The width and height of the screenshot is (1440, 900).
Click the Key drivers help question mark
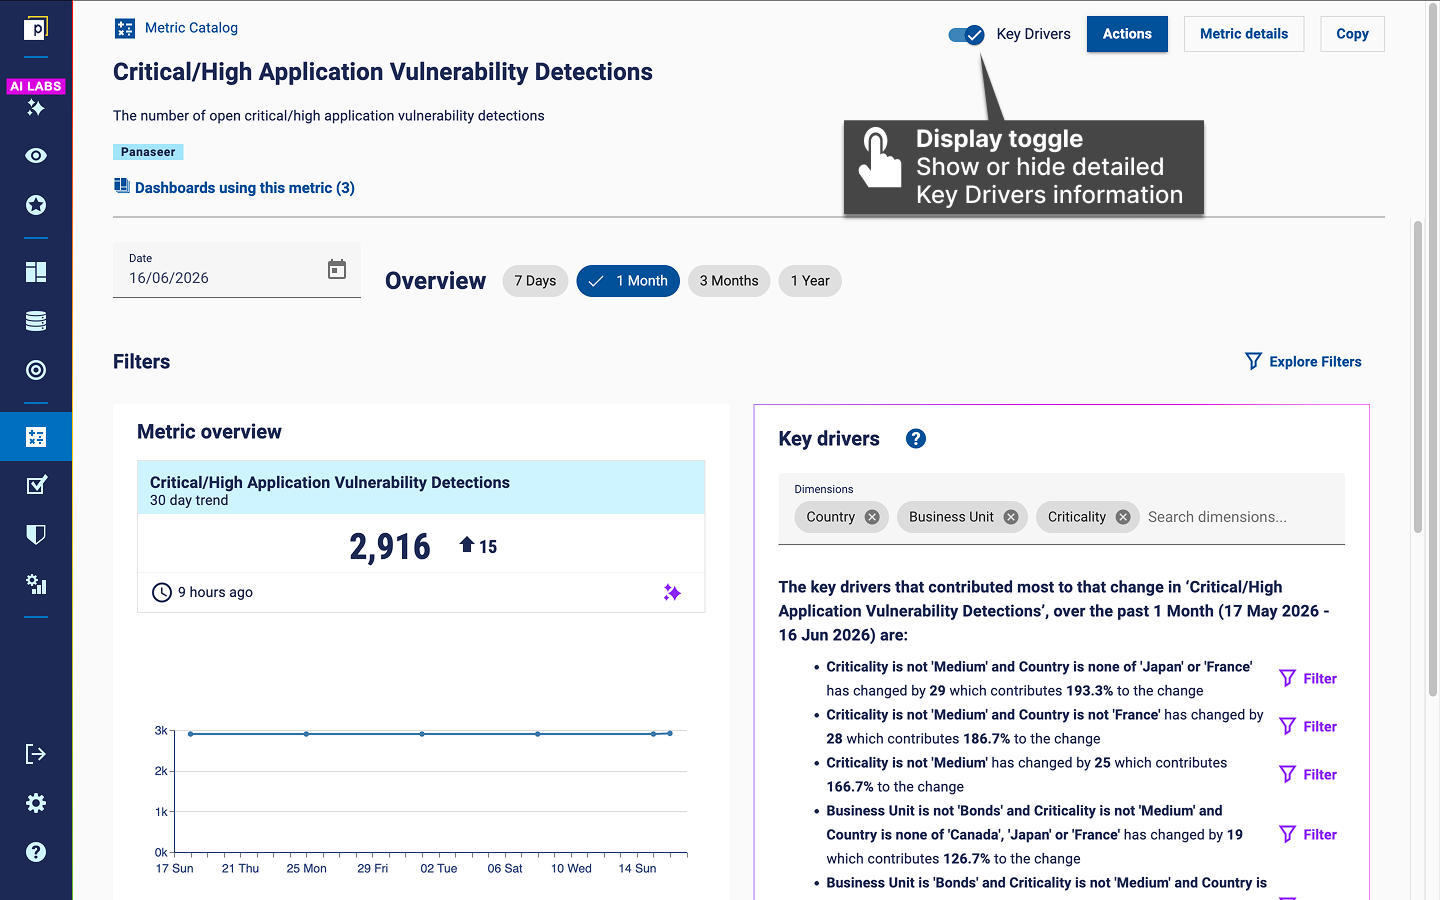point(915,439)
